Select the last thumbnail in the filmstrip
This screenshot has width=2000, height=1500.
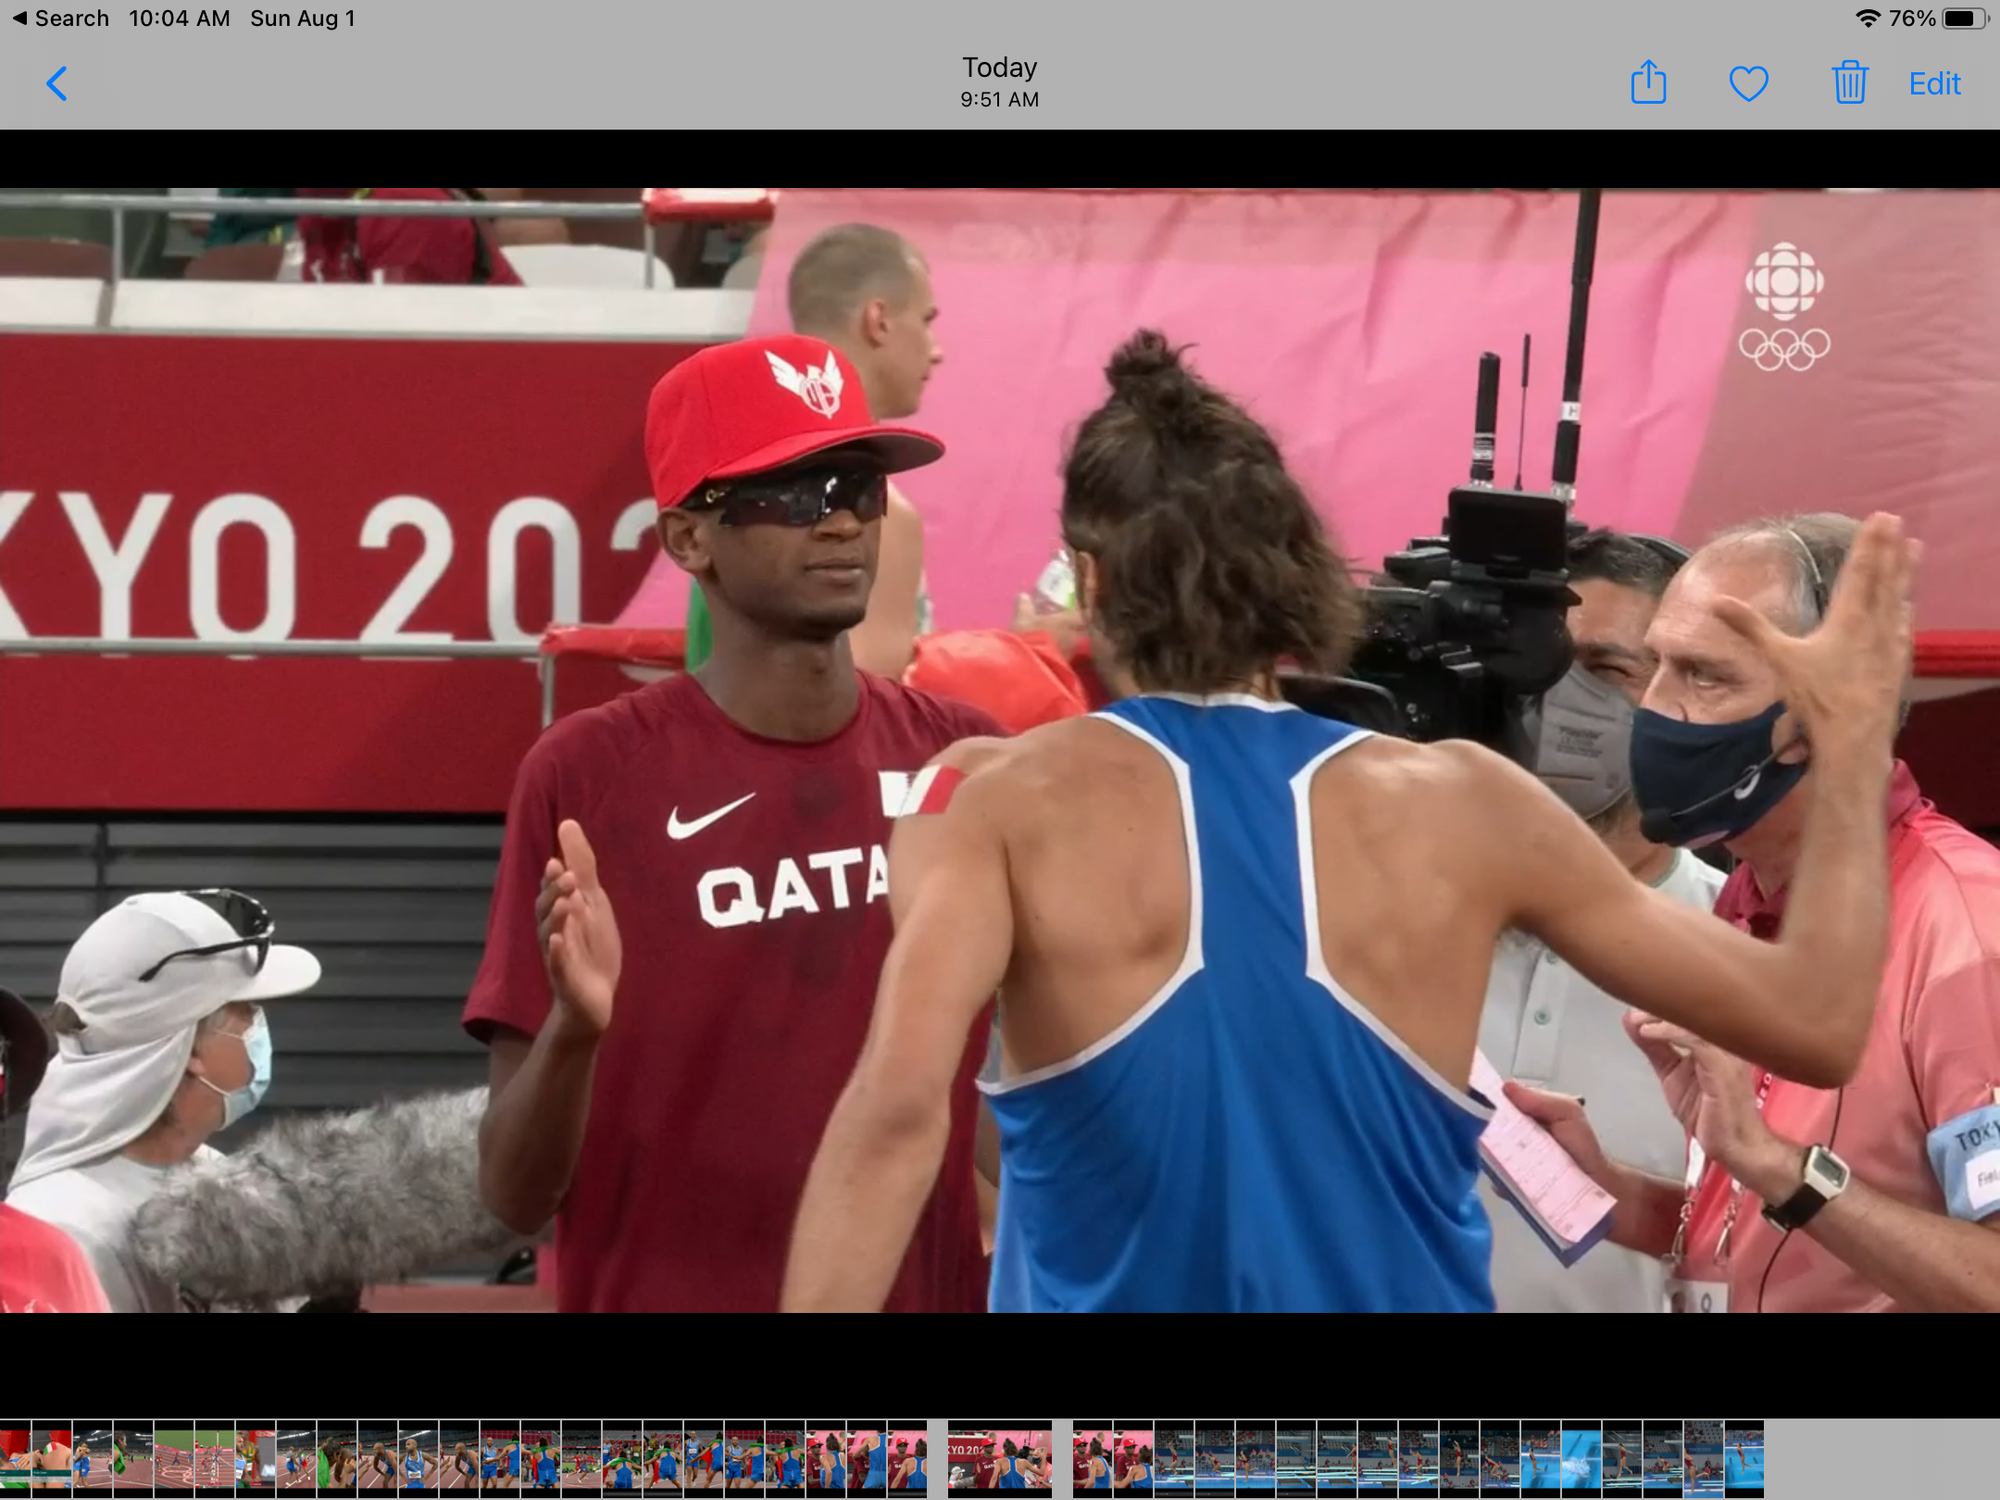[x=1743, y=1458]
